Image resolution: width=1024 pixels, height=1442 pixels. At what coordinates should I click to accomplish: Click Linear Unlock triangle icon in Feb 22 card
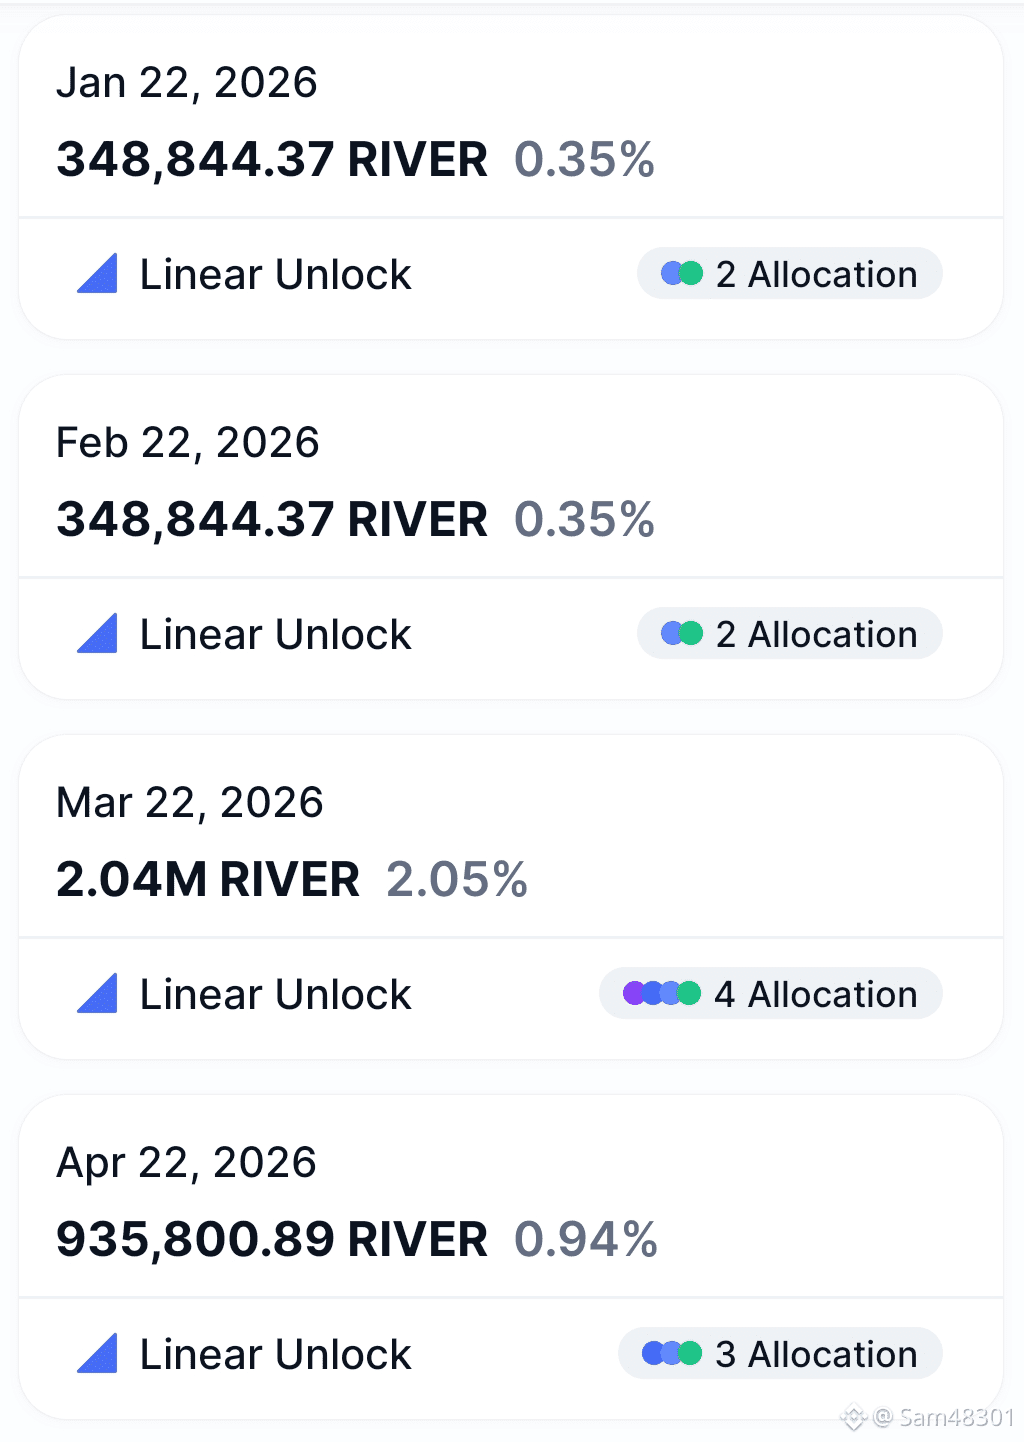pyautogui.click(x=97, y=634)
